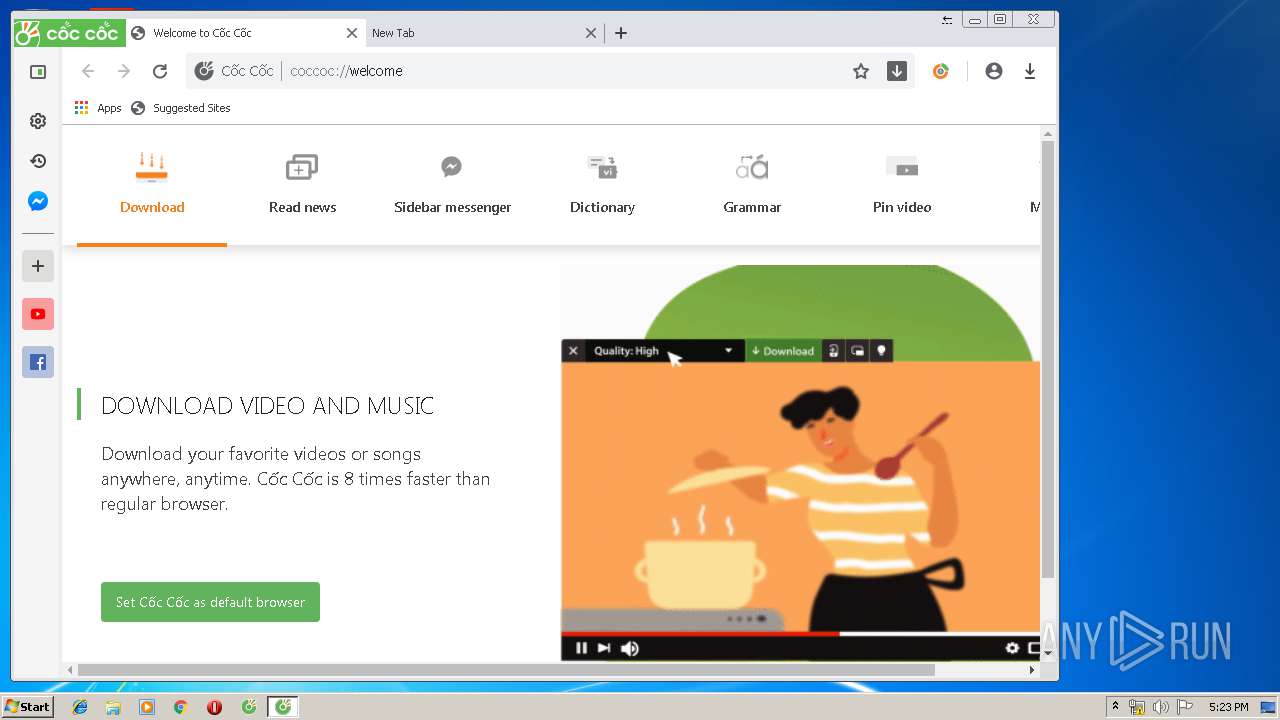The width and height of the screenshot is (1280, 720).
Task: Open a new browser tab
Action: (x=621, y=33)
